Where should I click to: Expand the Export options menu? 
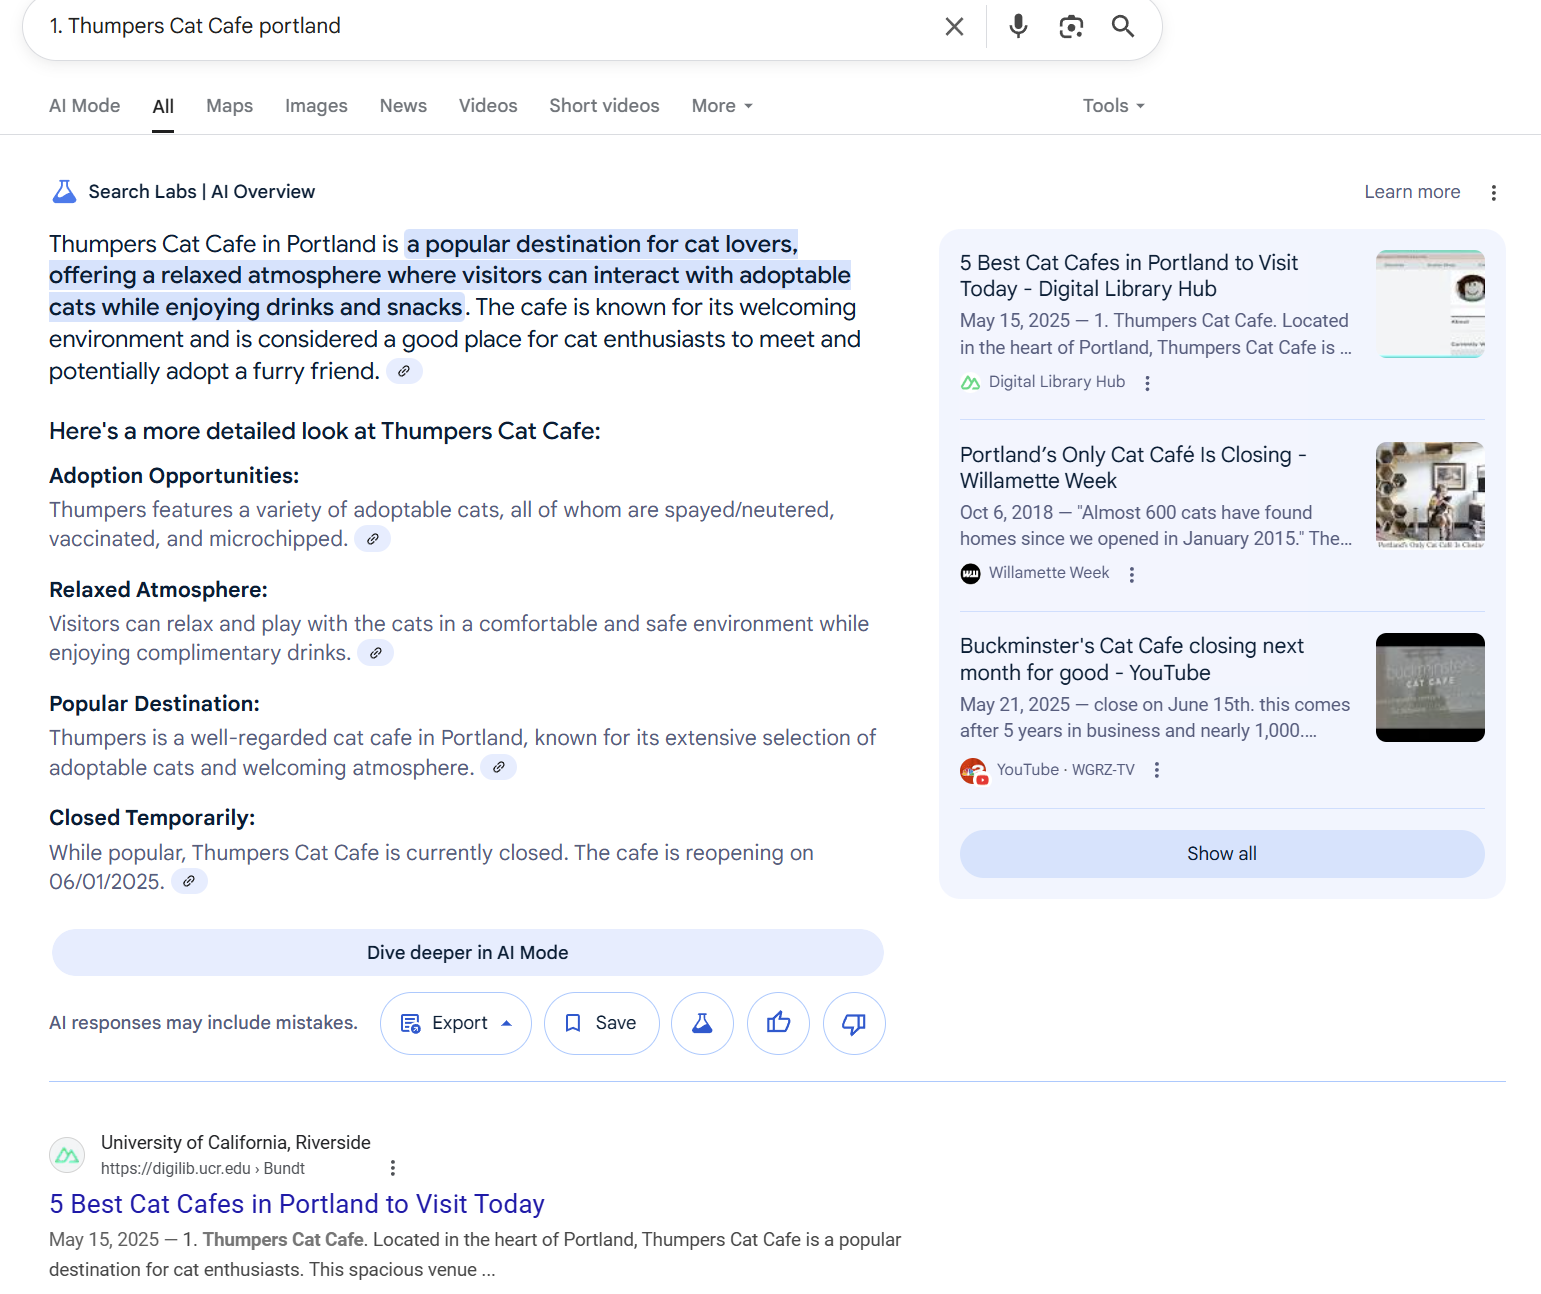coord(456,1023)
